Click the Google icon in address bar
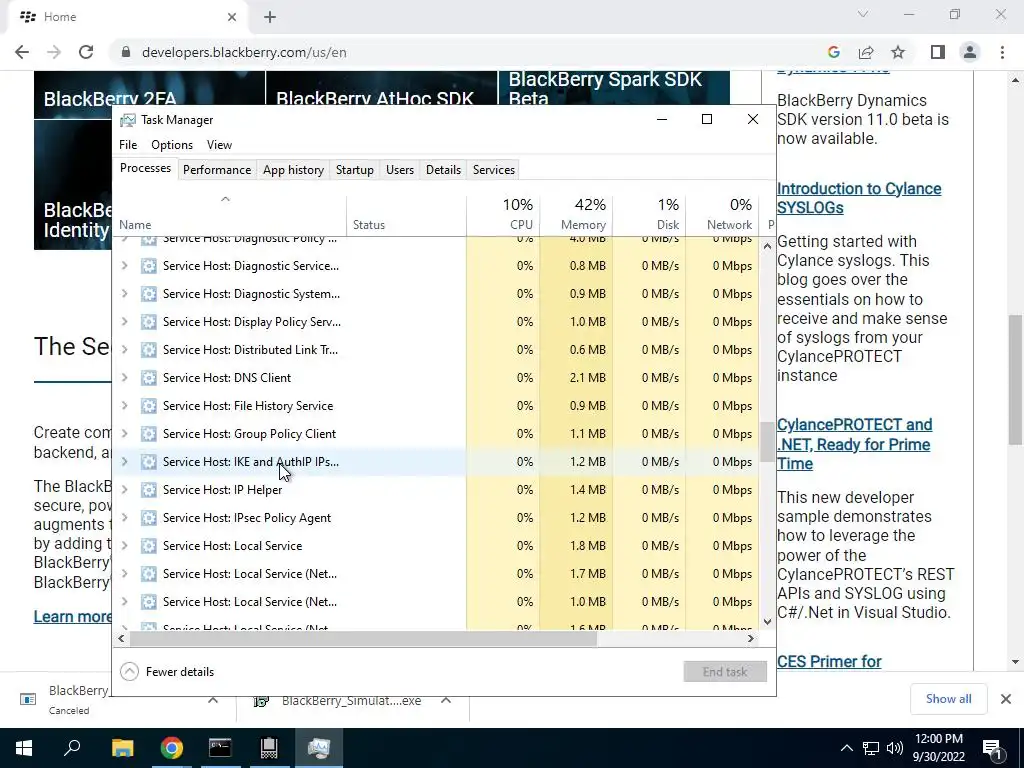The image size is (1024, 768). pyautogui.click(x=833, y=52)
